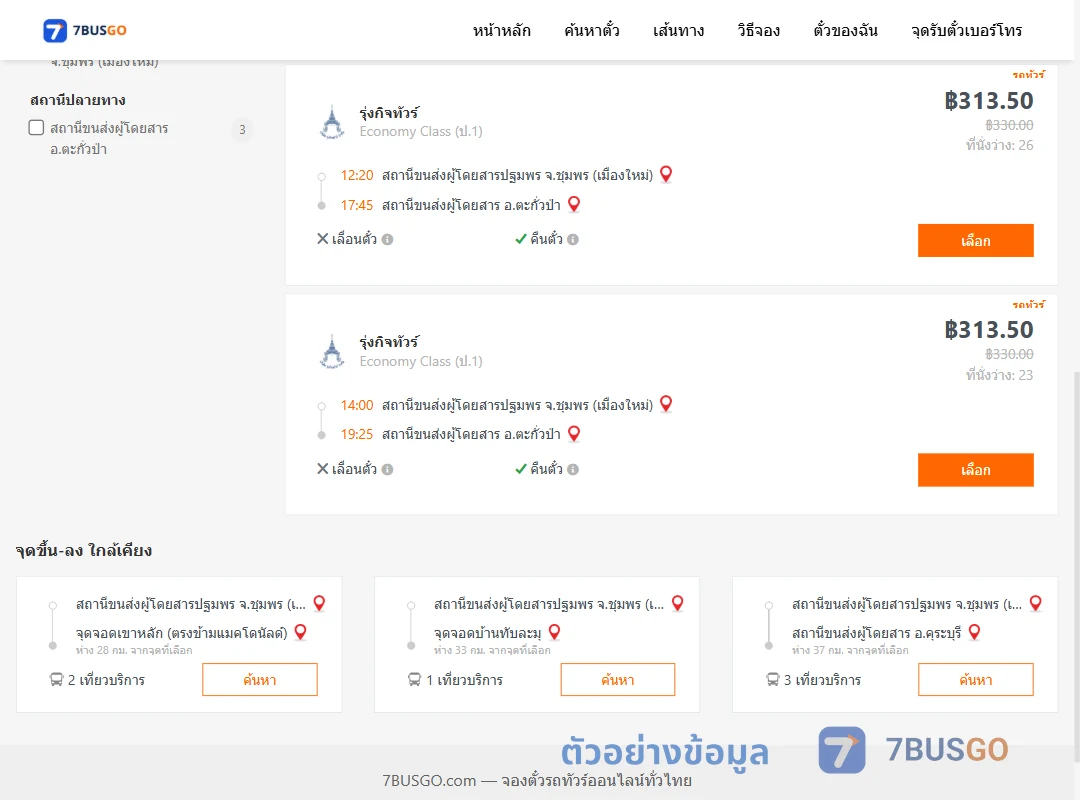Click bus icon beside 3 เที่ยวบริการ
Viewport: 1080px width, 800px height.
click(x=773, y=680)
